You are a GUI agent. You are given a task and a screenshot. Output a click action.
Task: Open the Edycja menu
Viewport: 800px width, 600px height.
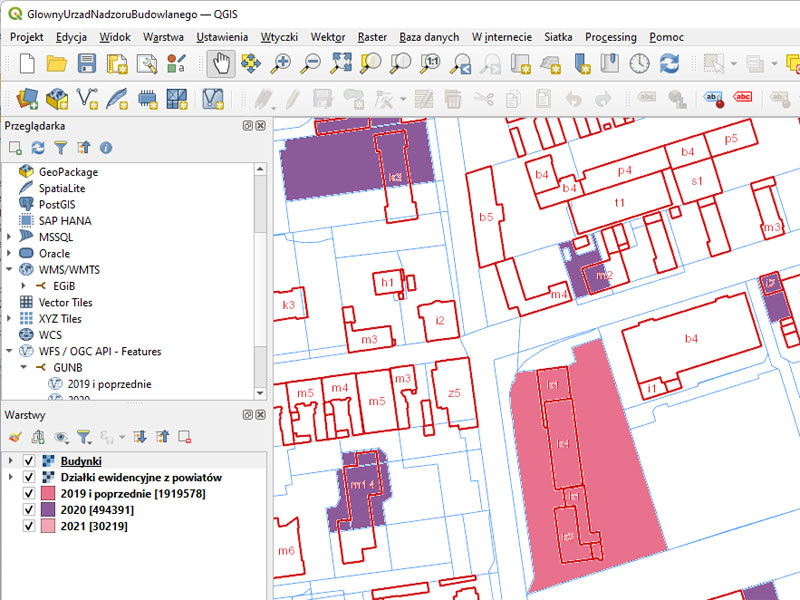71,37
